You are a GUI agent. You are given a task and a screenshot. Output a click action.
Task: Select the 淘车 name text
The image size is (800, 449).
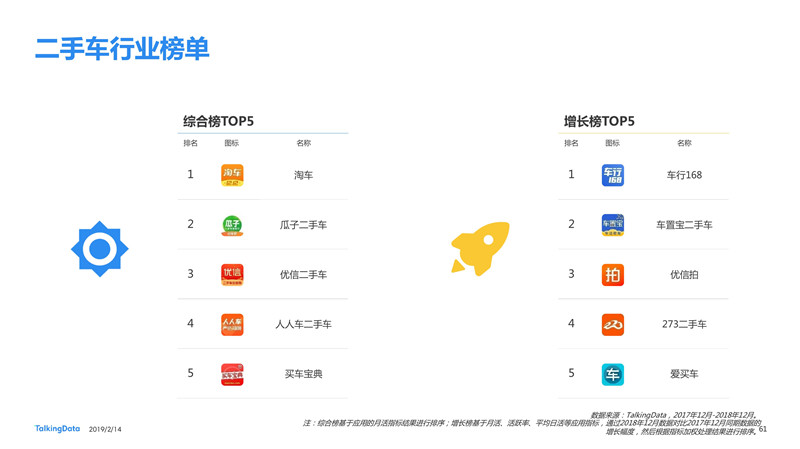(304, 175)
